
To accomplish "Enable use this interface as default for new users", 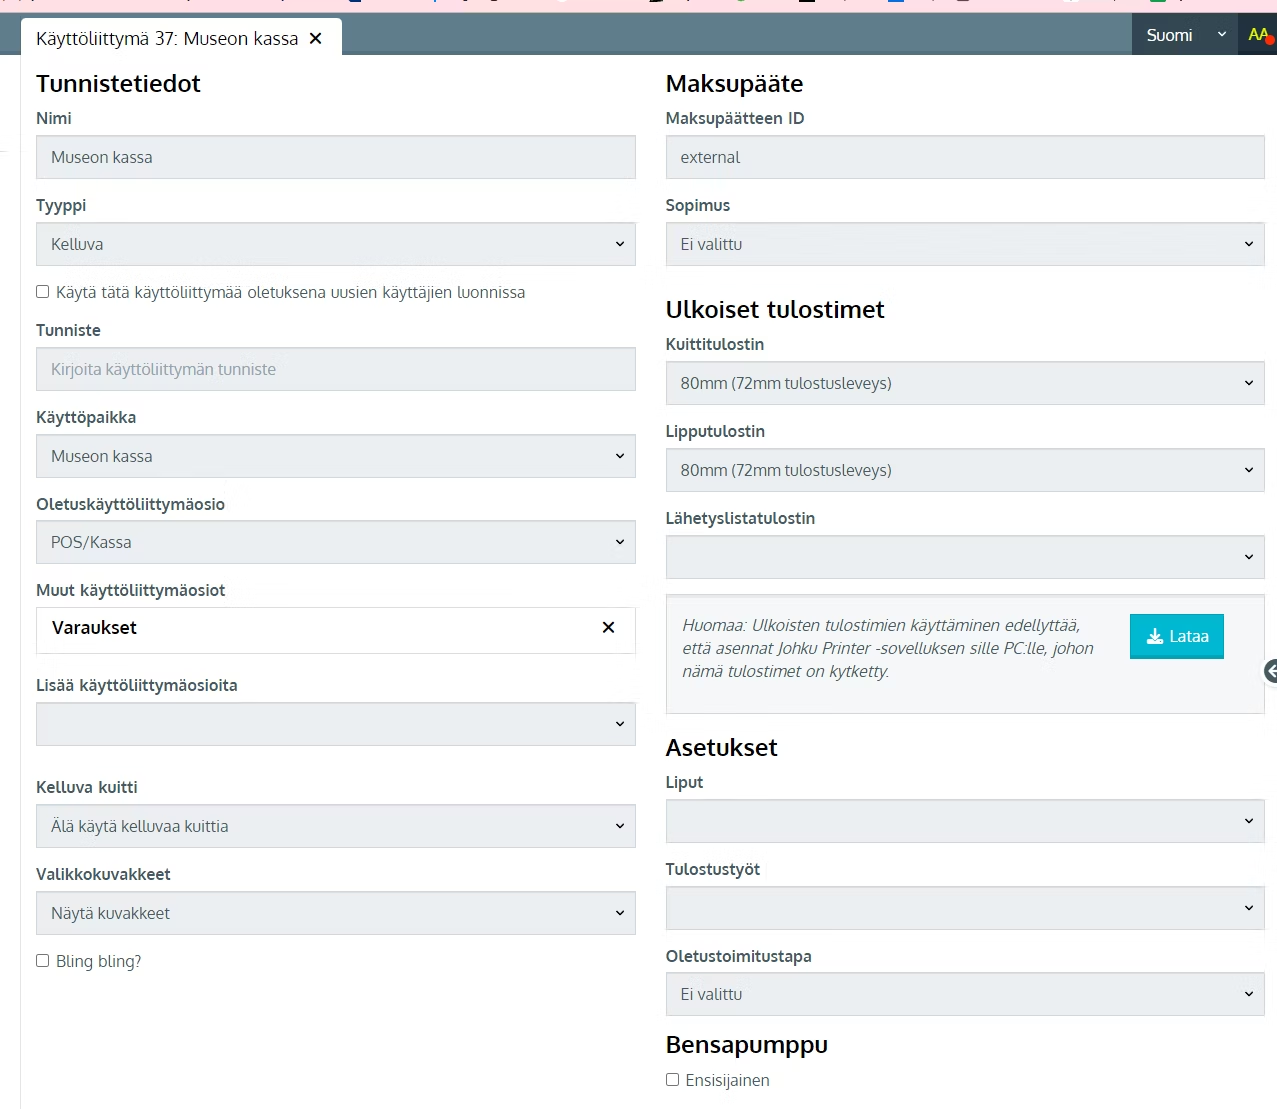I will click(x=43, y=292).
